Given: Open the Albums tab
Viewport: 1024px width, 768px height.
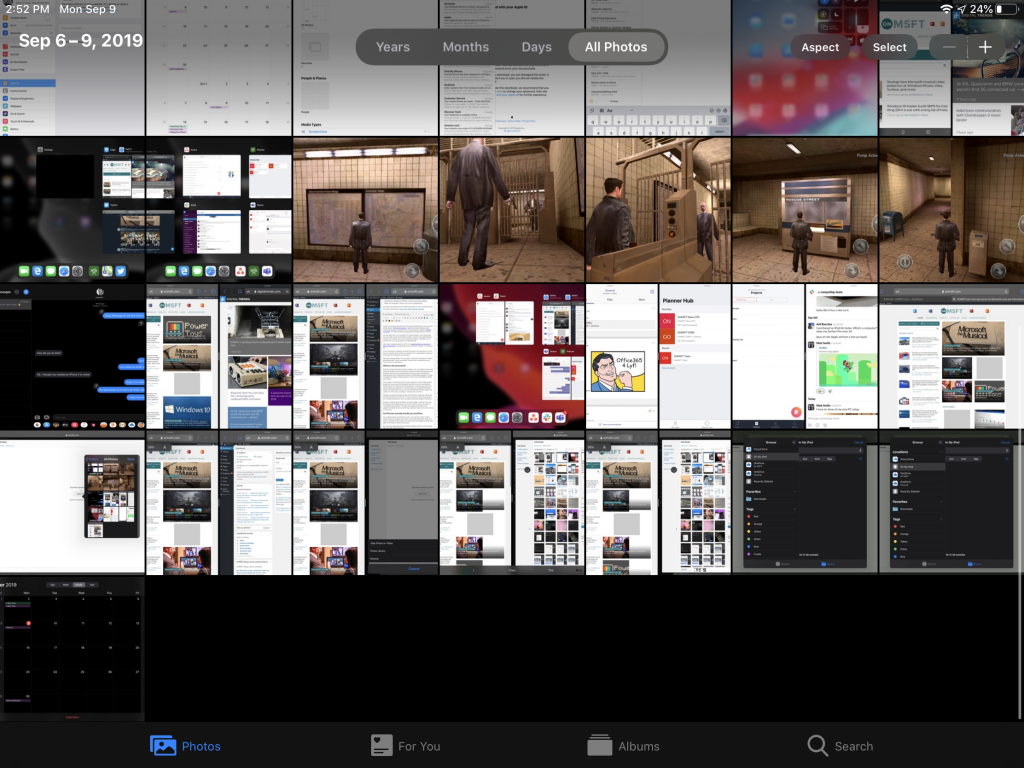Looking at the screenshot, I should (x=623, y=746).
